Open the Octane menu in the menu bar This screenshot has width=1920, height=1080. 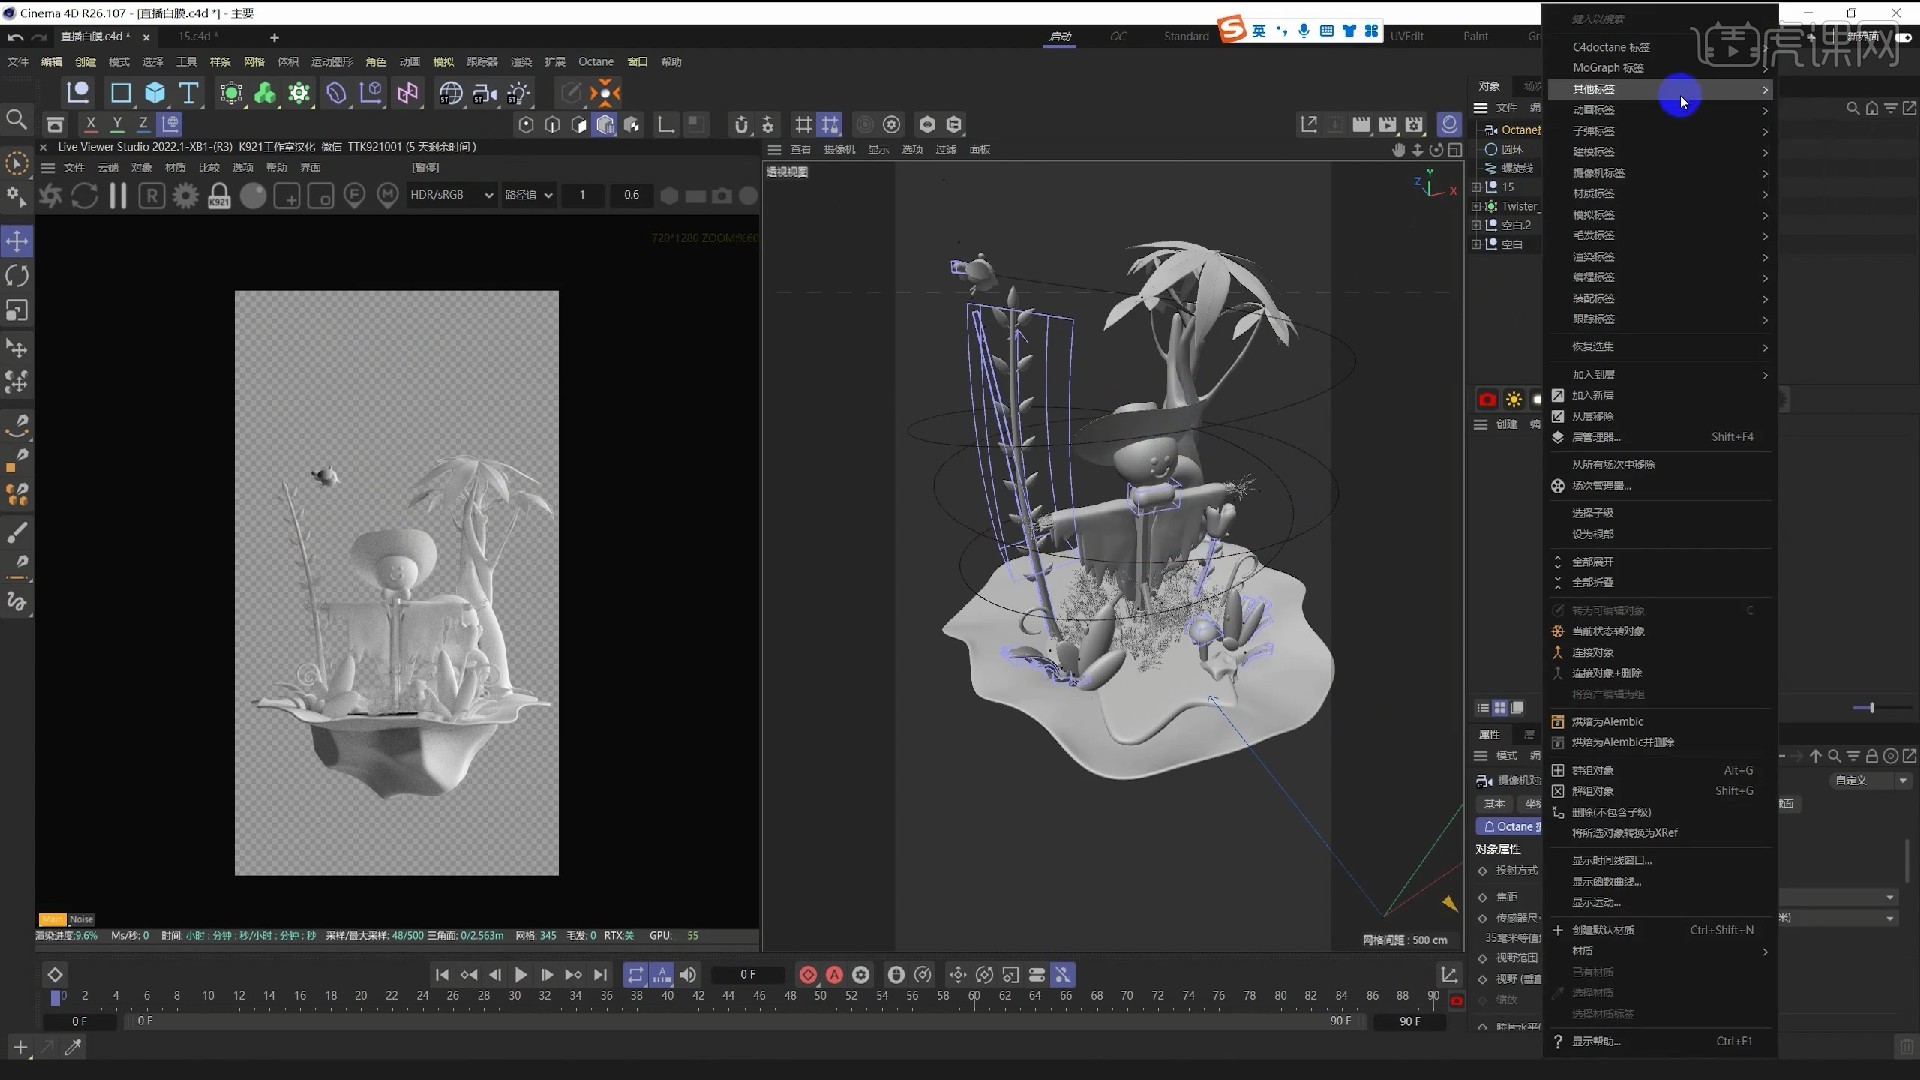(596, 61)
